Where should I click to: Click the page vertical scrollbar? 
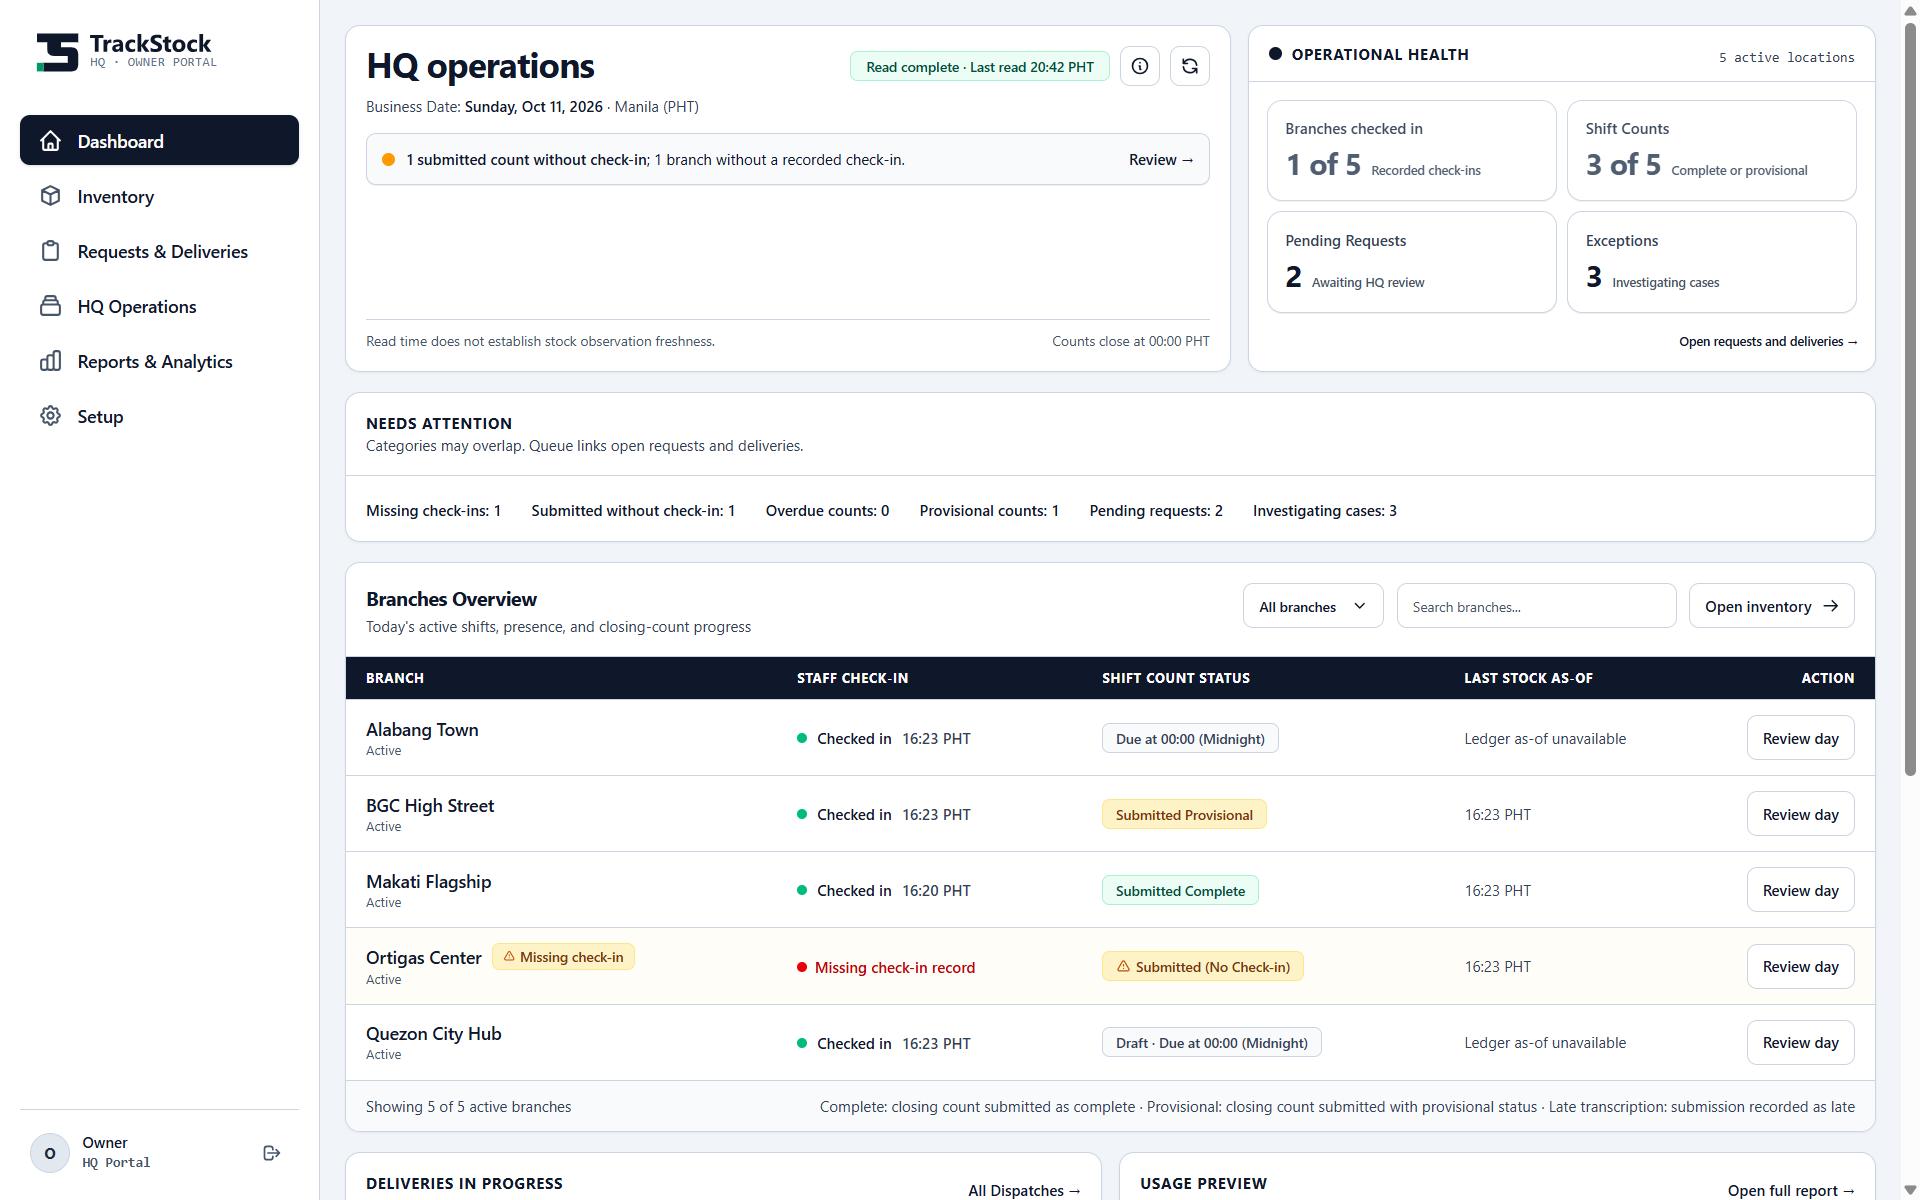click(1910, 400)
